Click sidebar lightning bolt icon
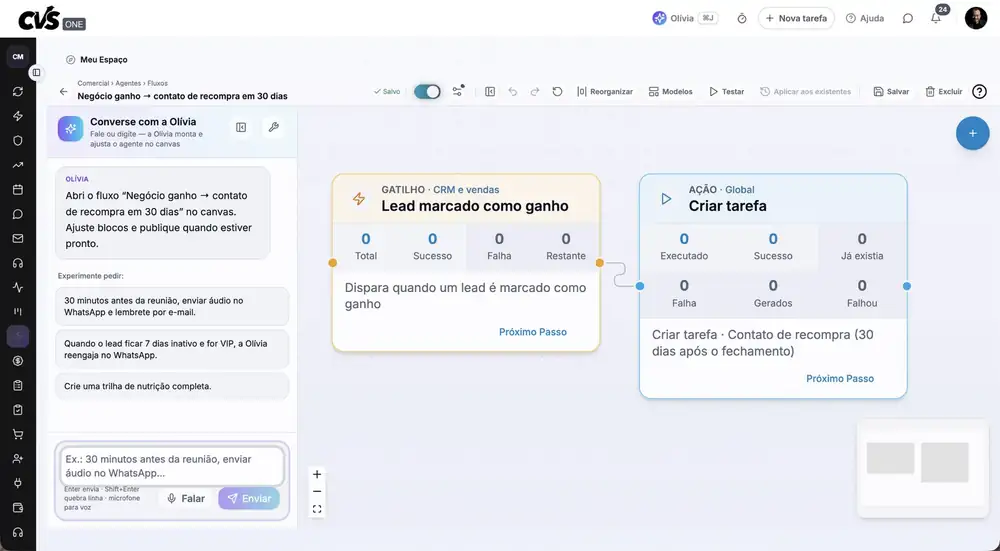This screenshot has height=551, width=1000. tap(18, 116)
